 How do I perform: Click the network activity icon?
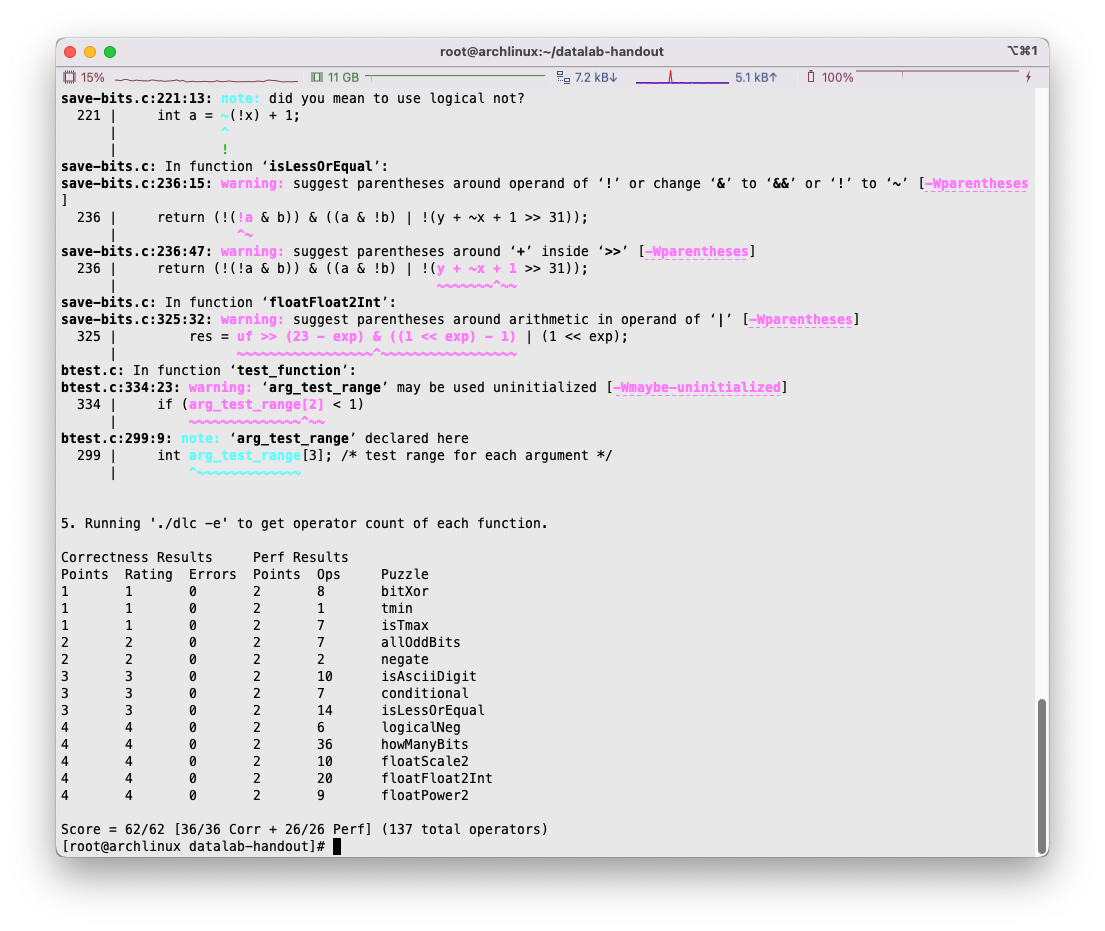(x=563, y=78)
